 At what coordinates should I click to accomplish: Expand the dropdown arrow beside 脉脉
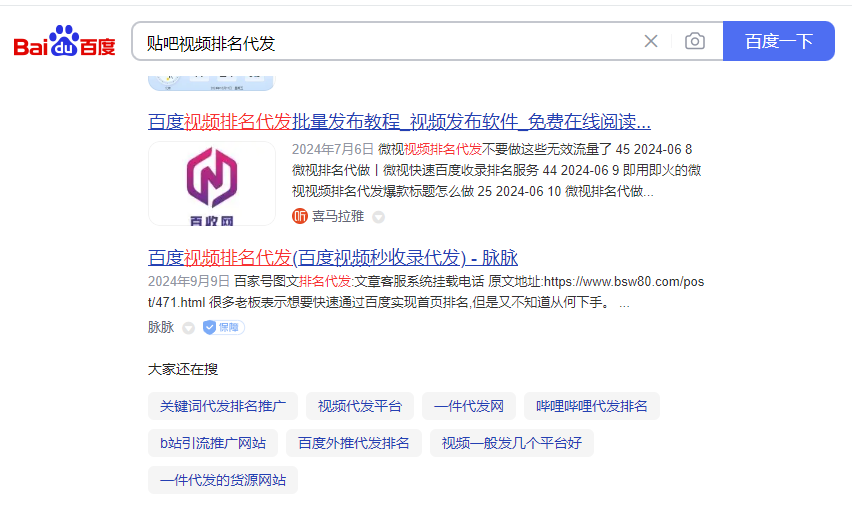pyautogui.click(x=189, y=328)
